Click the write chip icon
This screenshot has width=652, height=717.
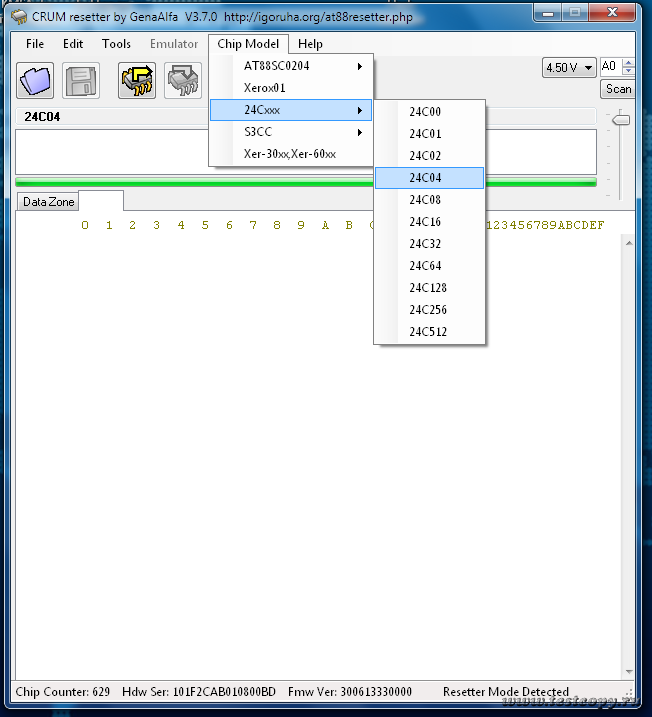pyautogui.click(x=183, y=80)
